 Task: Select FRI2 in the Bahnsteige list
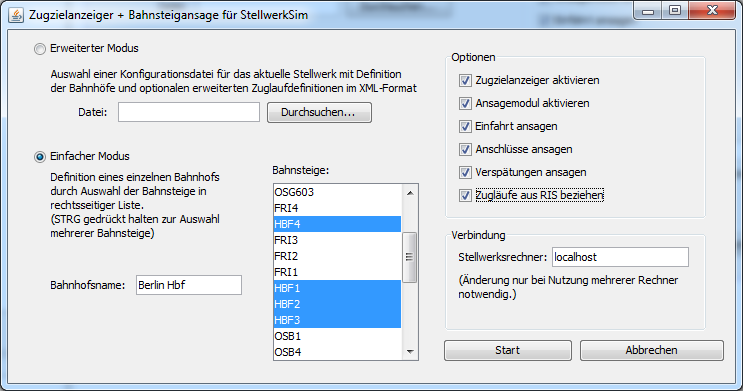pos(337,256)
